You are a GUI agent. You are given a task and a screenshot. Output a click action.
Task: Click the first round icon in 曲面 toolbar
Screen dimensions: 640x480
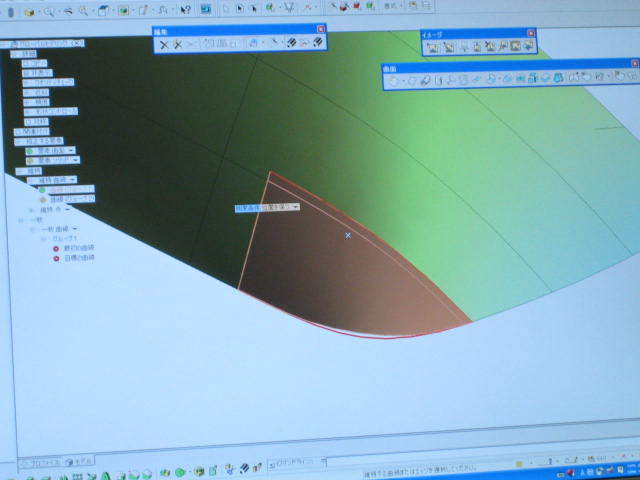coord(394,81)
